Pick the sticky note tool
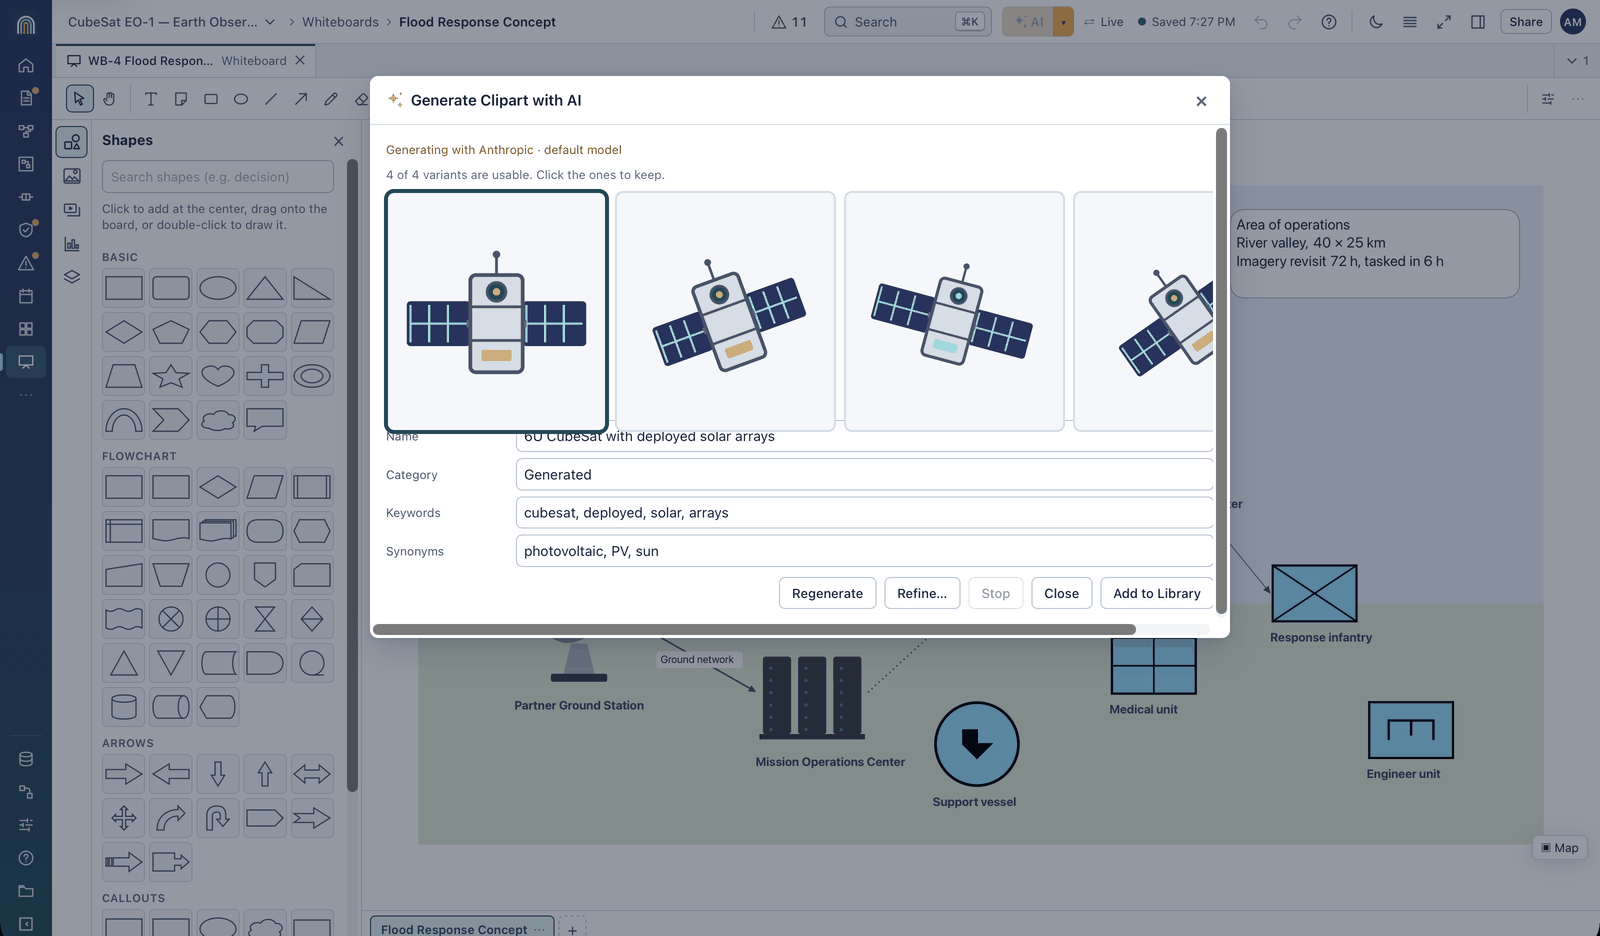Image resolution: width=1600 pixels, height=936 pixels. pos(181,99)
